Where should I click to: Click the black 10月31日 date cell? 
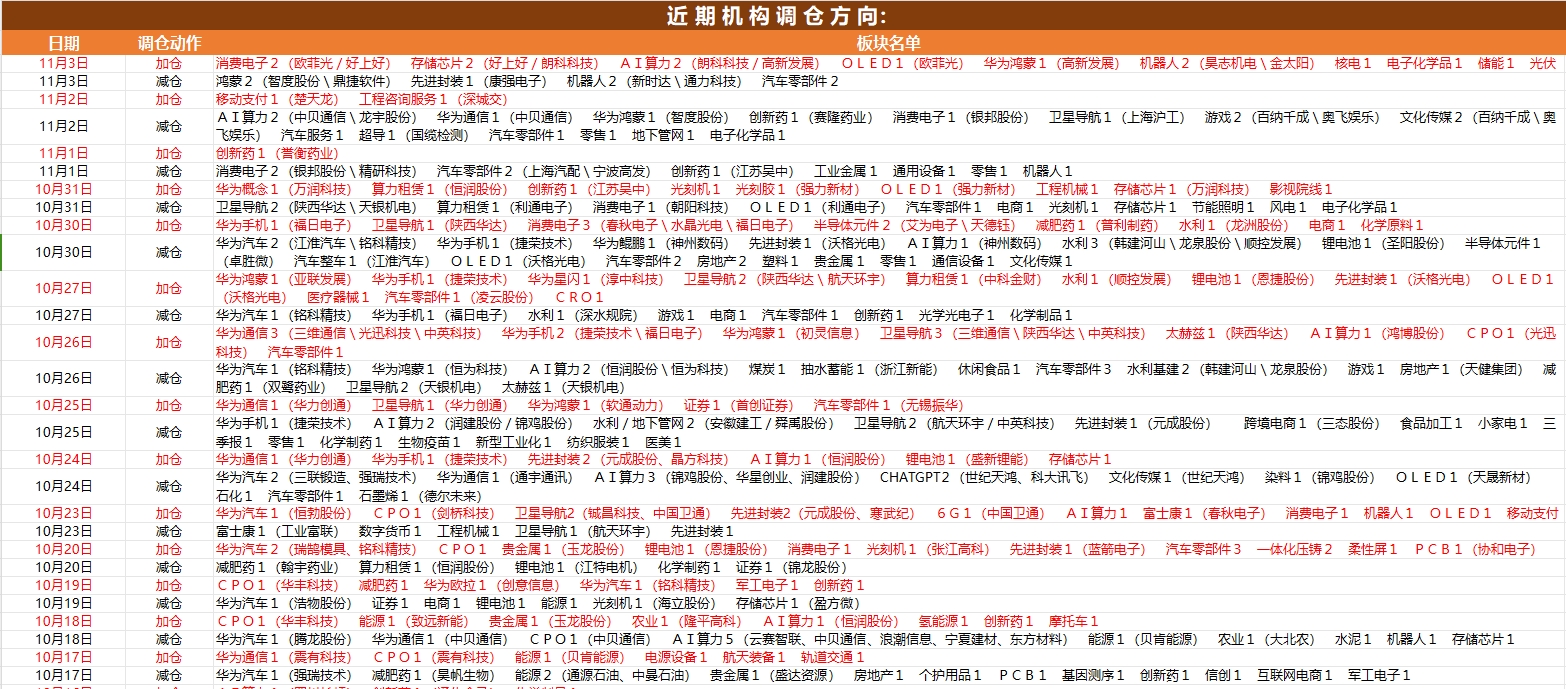click(x=64, y=207)
